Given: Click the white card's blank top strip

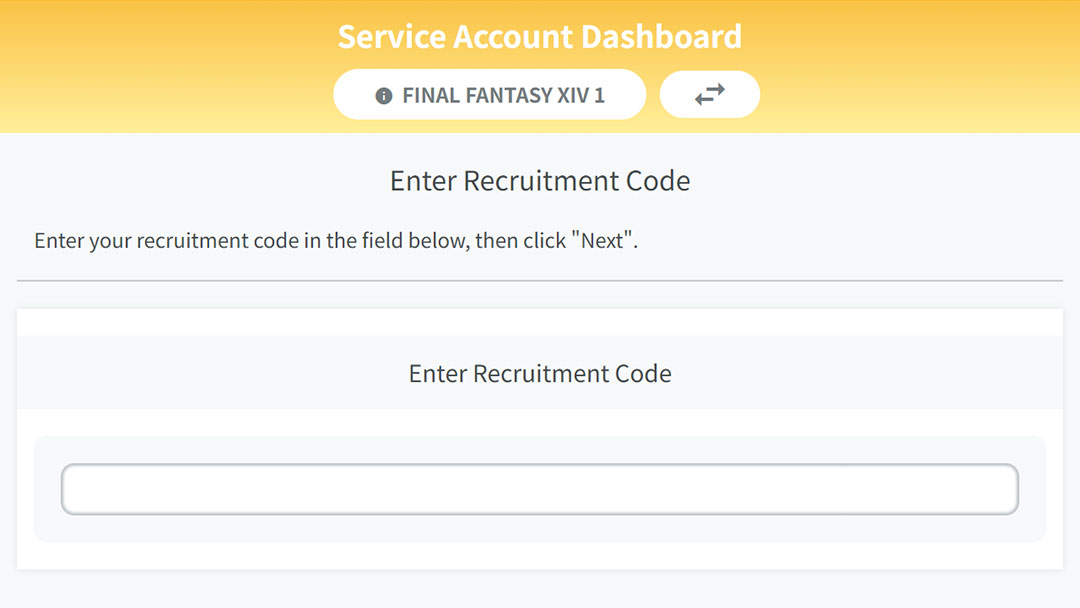Looking at the screenshot, I should click(540, 322).
